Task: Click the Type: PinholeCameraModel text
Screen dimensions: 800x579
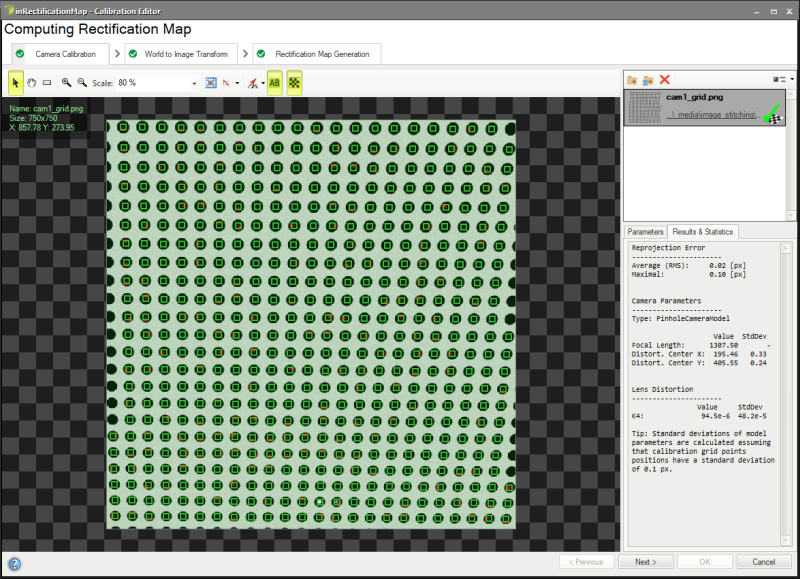Action: 681,318
